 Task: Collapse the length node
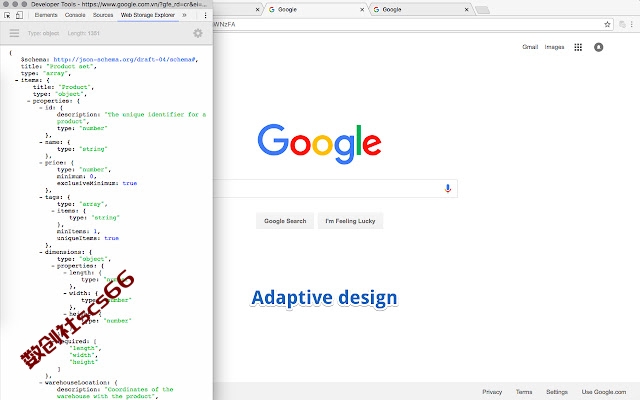[x=65, y=273]
